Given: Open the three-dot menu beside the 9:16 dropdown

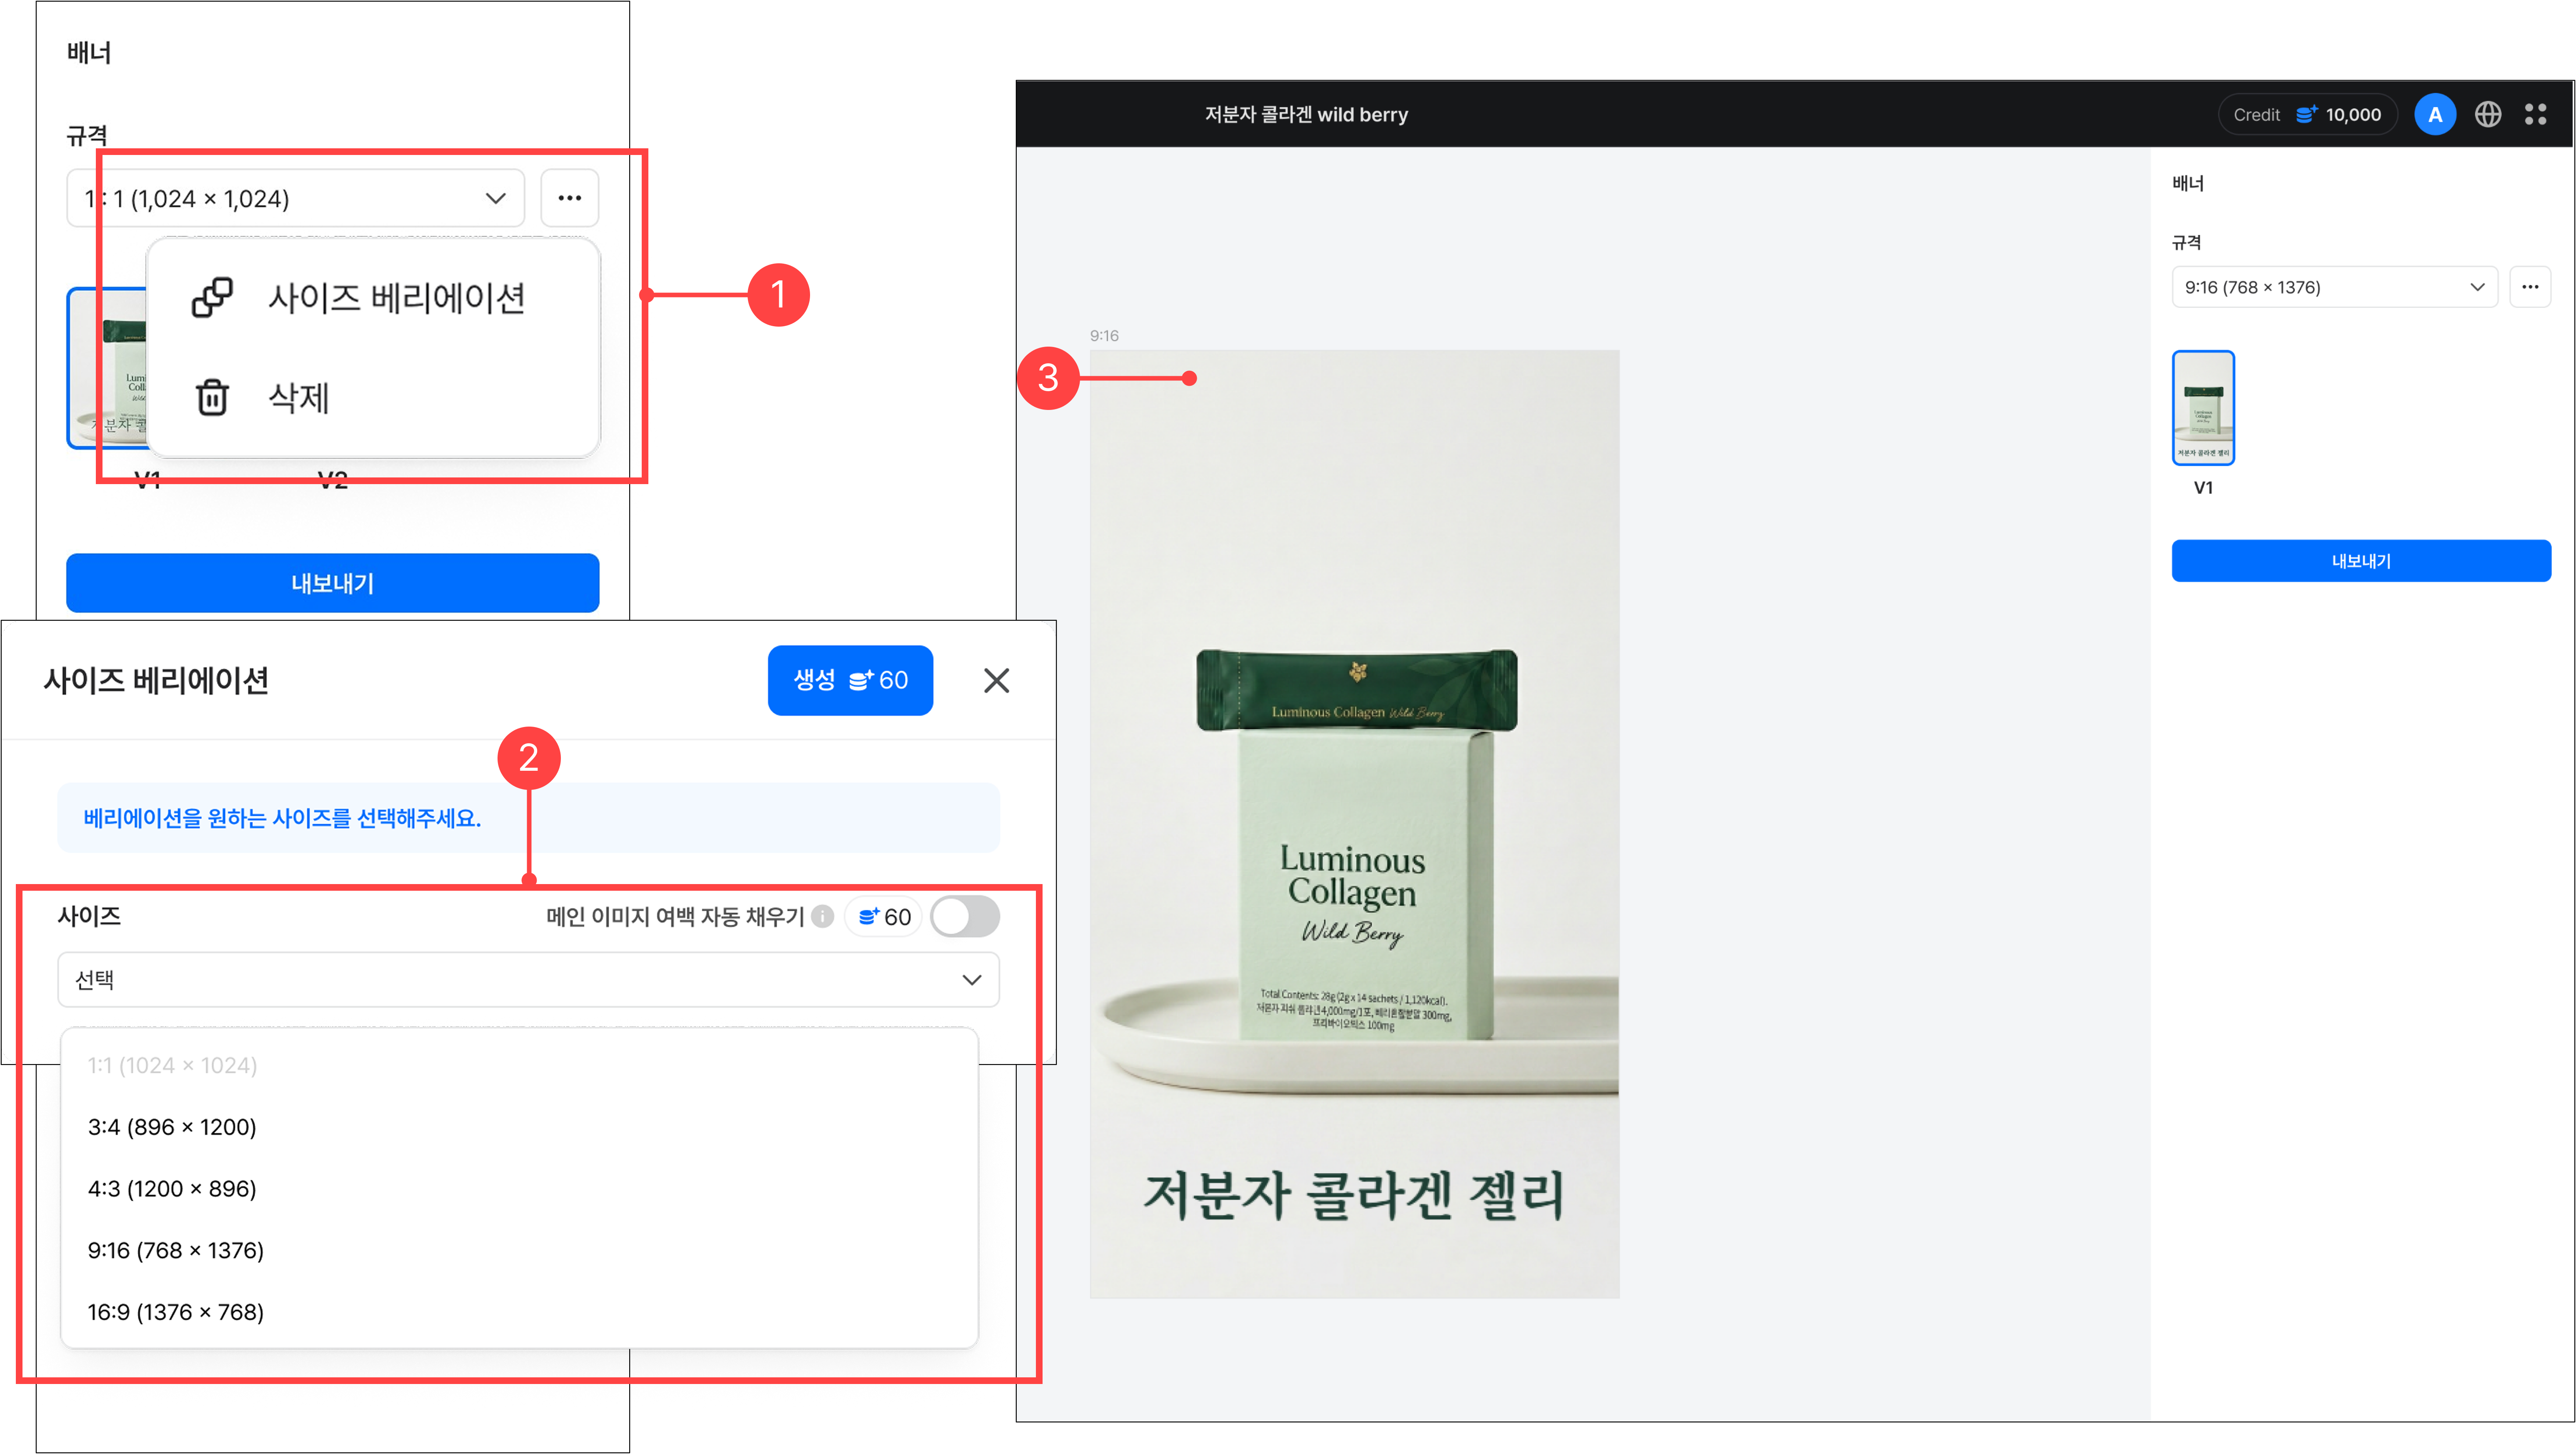Looking at the screenshot, I should (2530, 287).
